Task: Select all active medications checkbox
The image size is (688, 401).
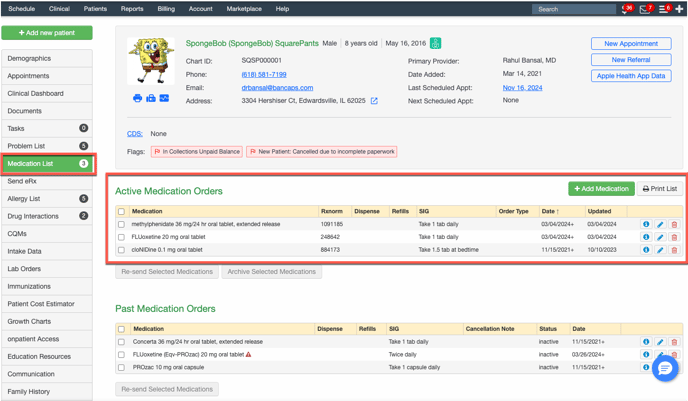Action: (122, 211)
